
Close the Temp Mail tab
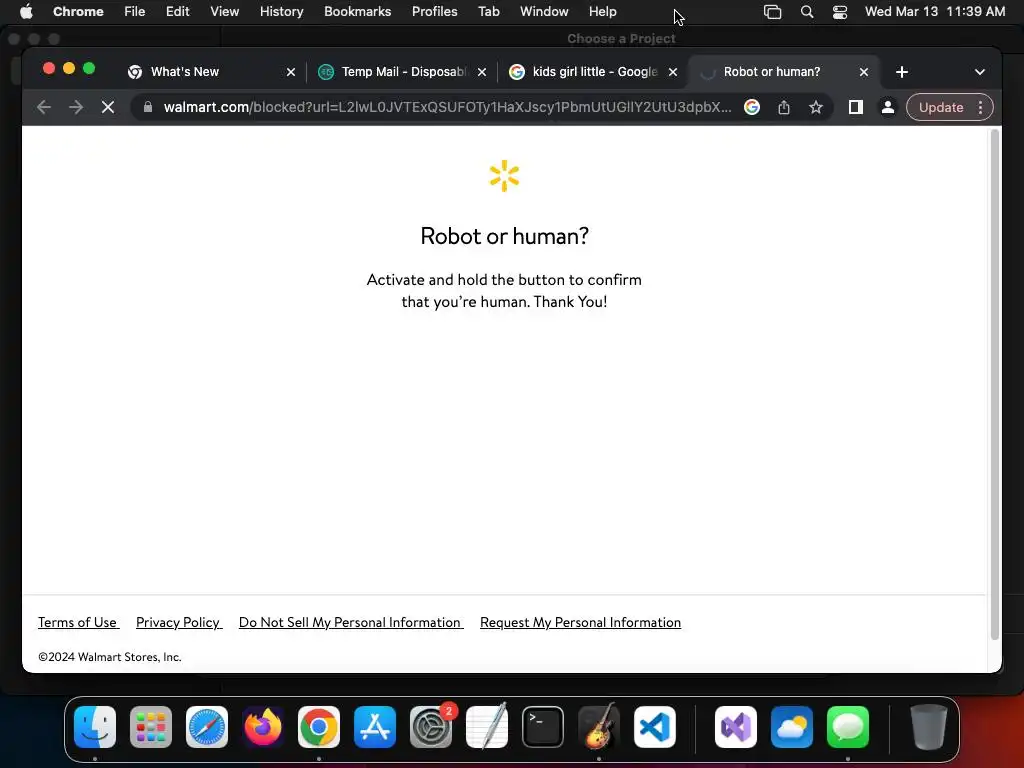[482, 72]
